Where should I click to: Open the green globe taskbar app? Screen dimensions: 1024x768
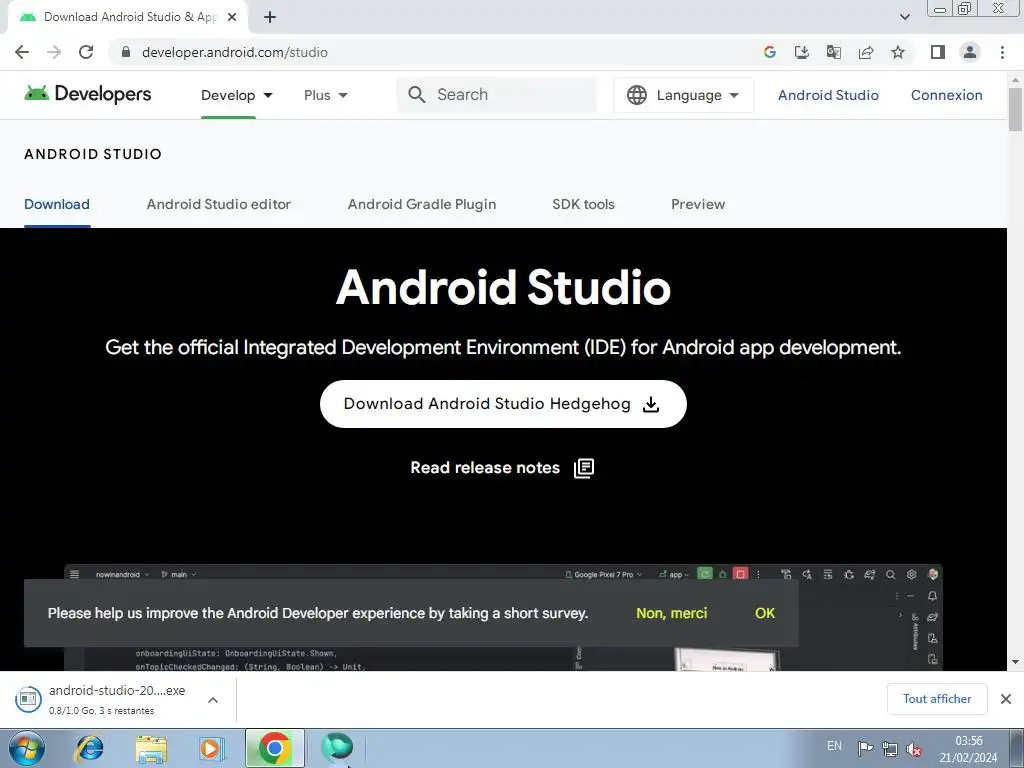tap(337, 747)
